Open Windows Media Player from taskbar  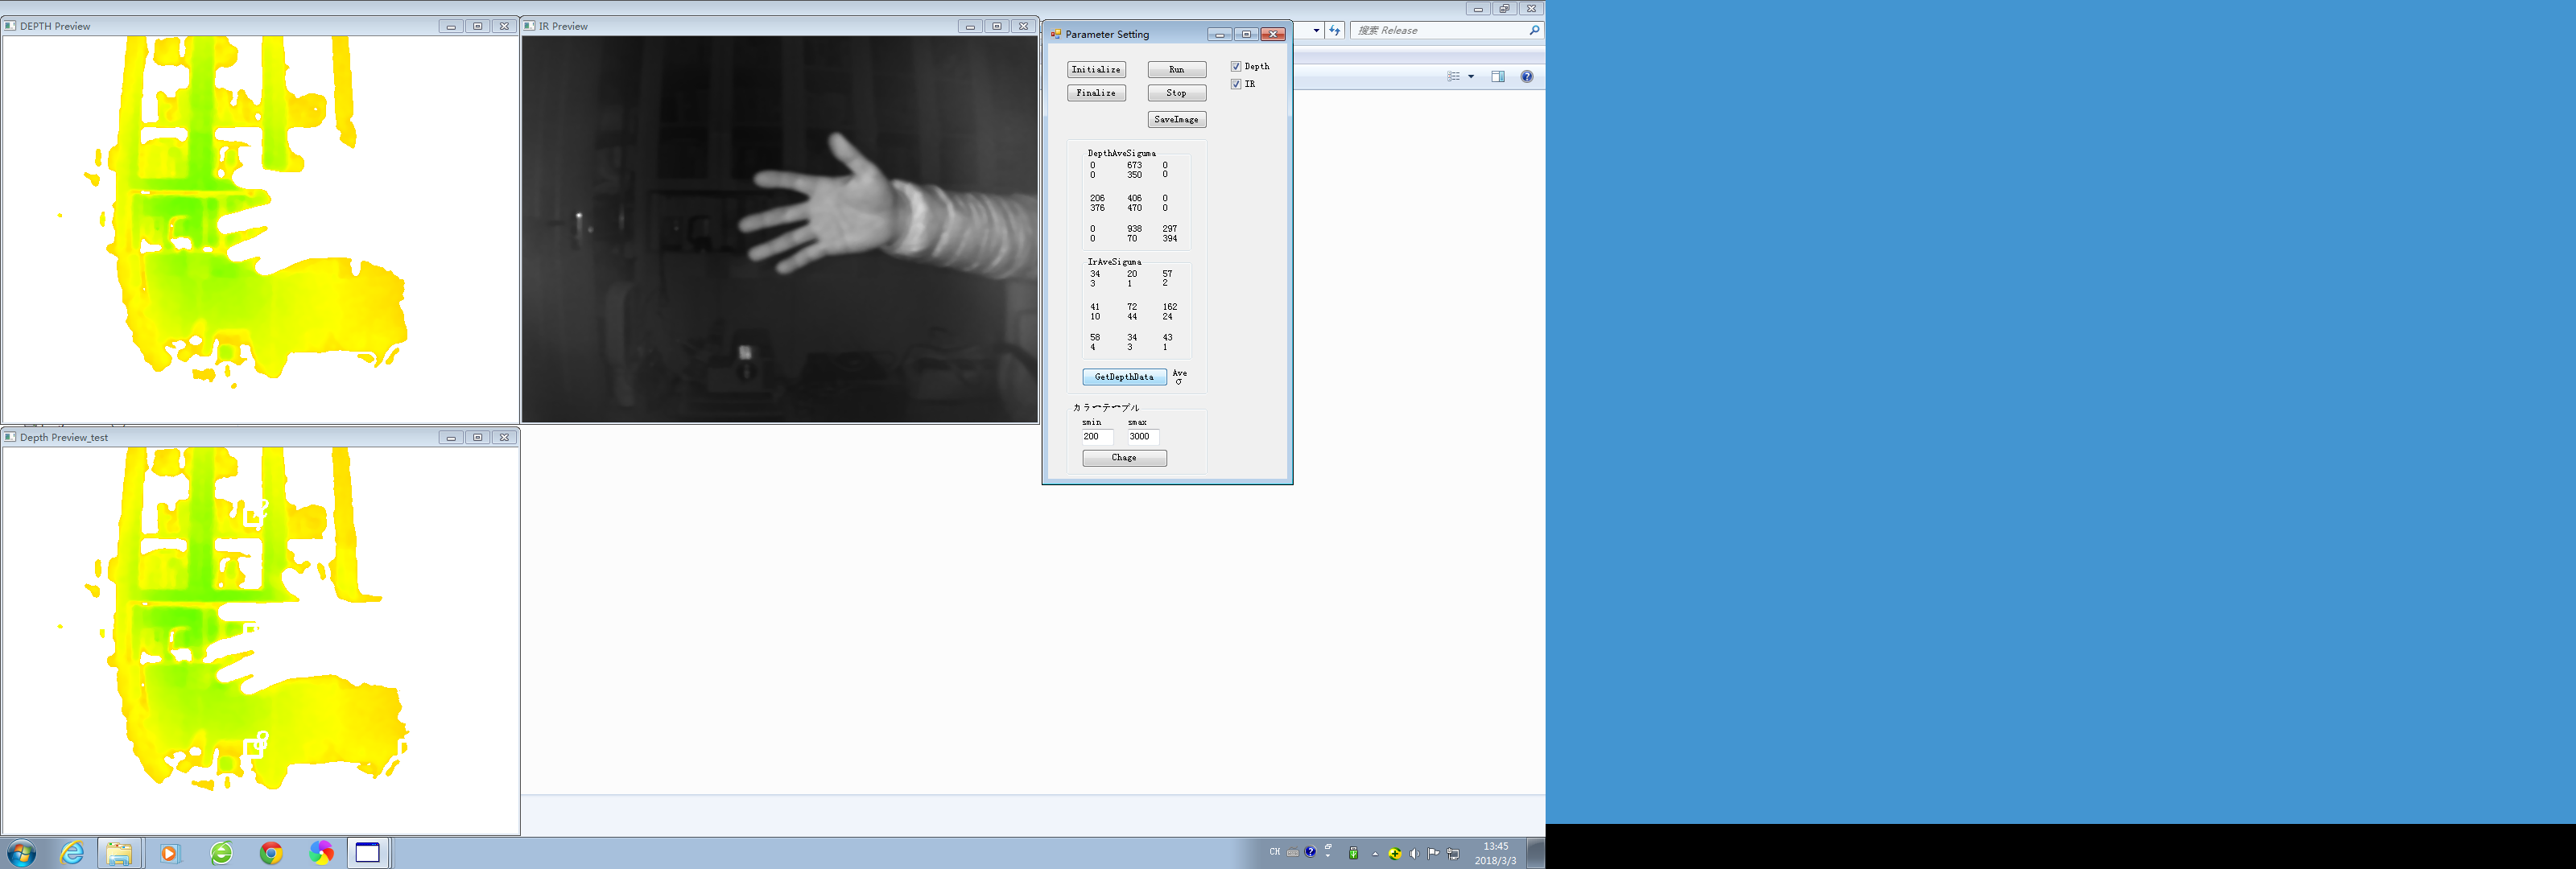pos(169,853)
